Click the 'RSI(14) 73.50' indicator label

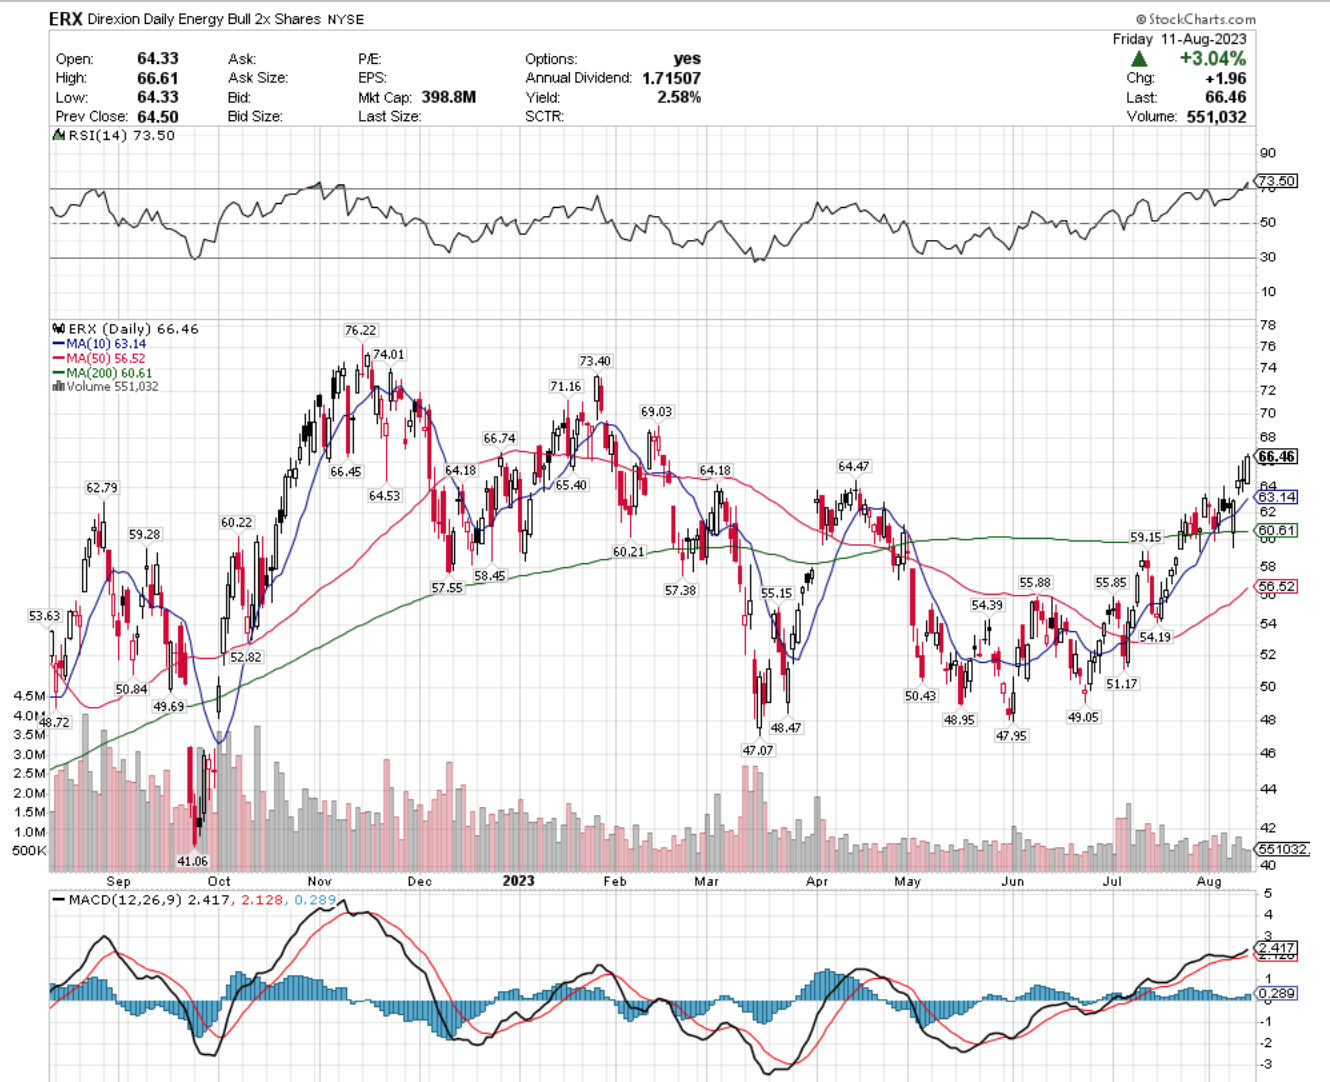(121, 136)
